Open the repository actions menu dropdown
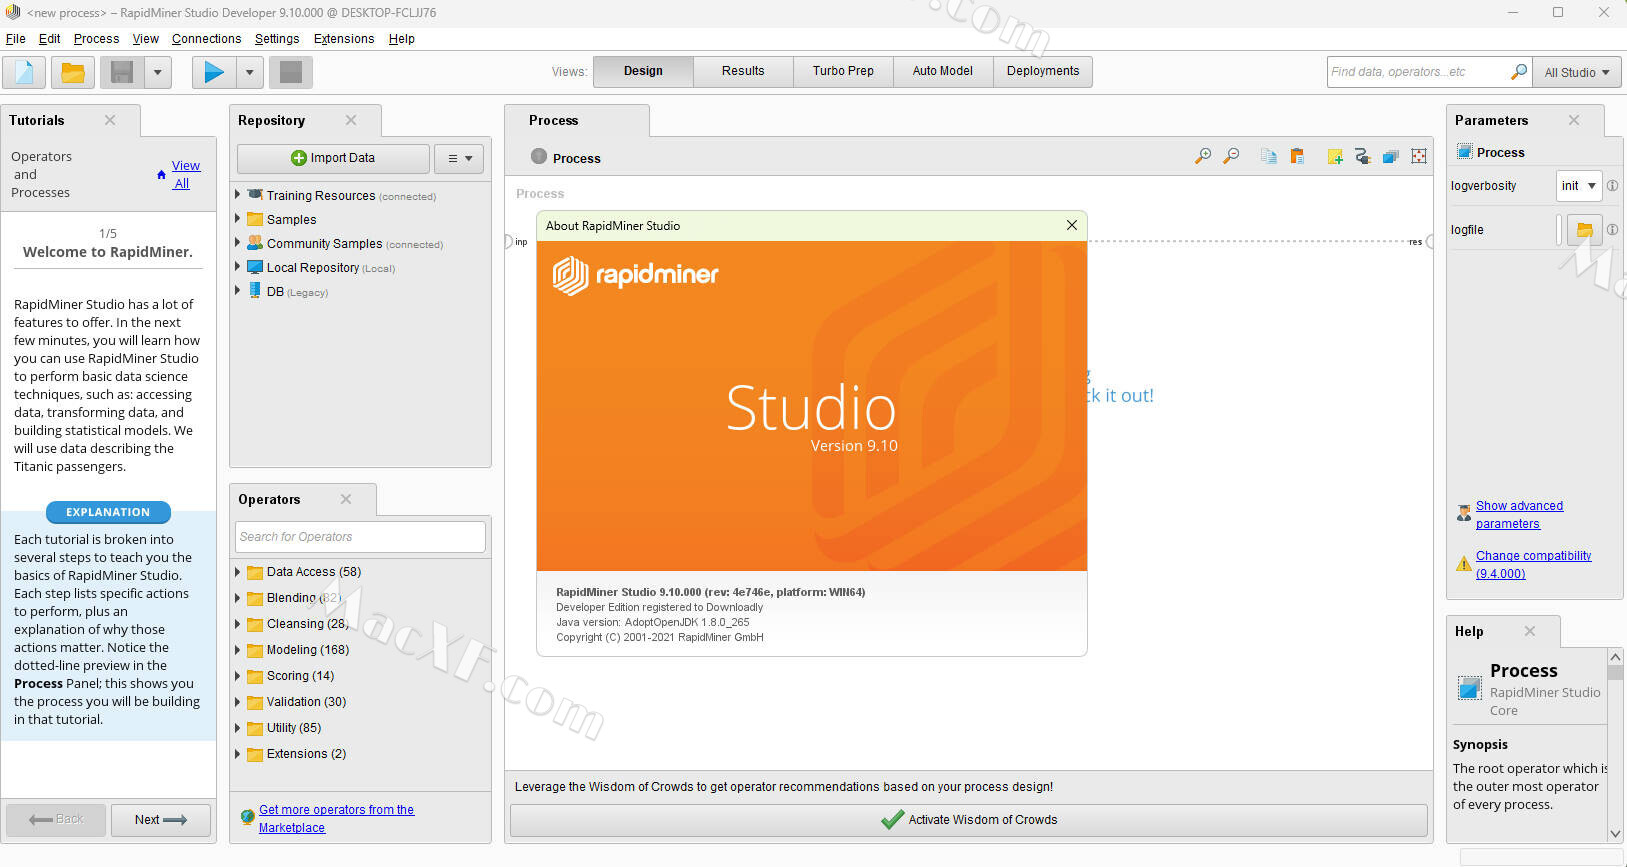Viewport: 1627px width, 867px height. click(459, 158)
